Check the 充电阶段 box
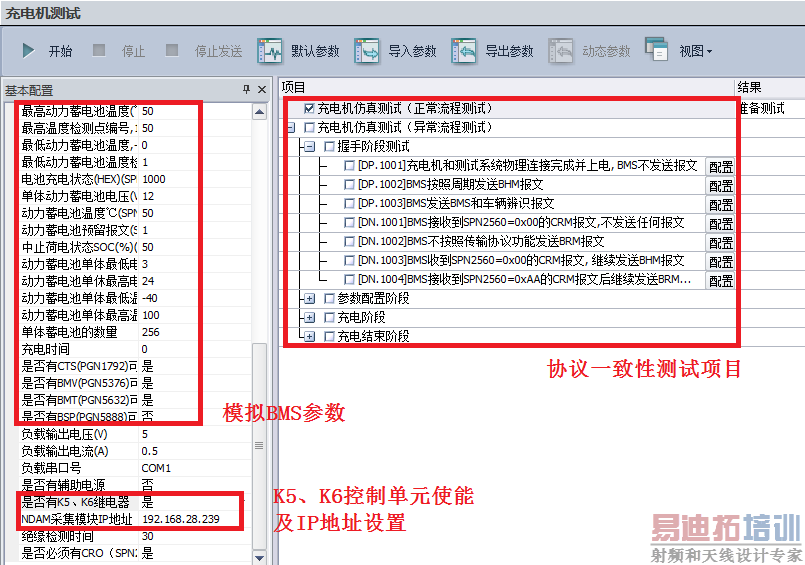 coord(329,318)
